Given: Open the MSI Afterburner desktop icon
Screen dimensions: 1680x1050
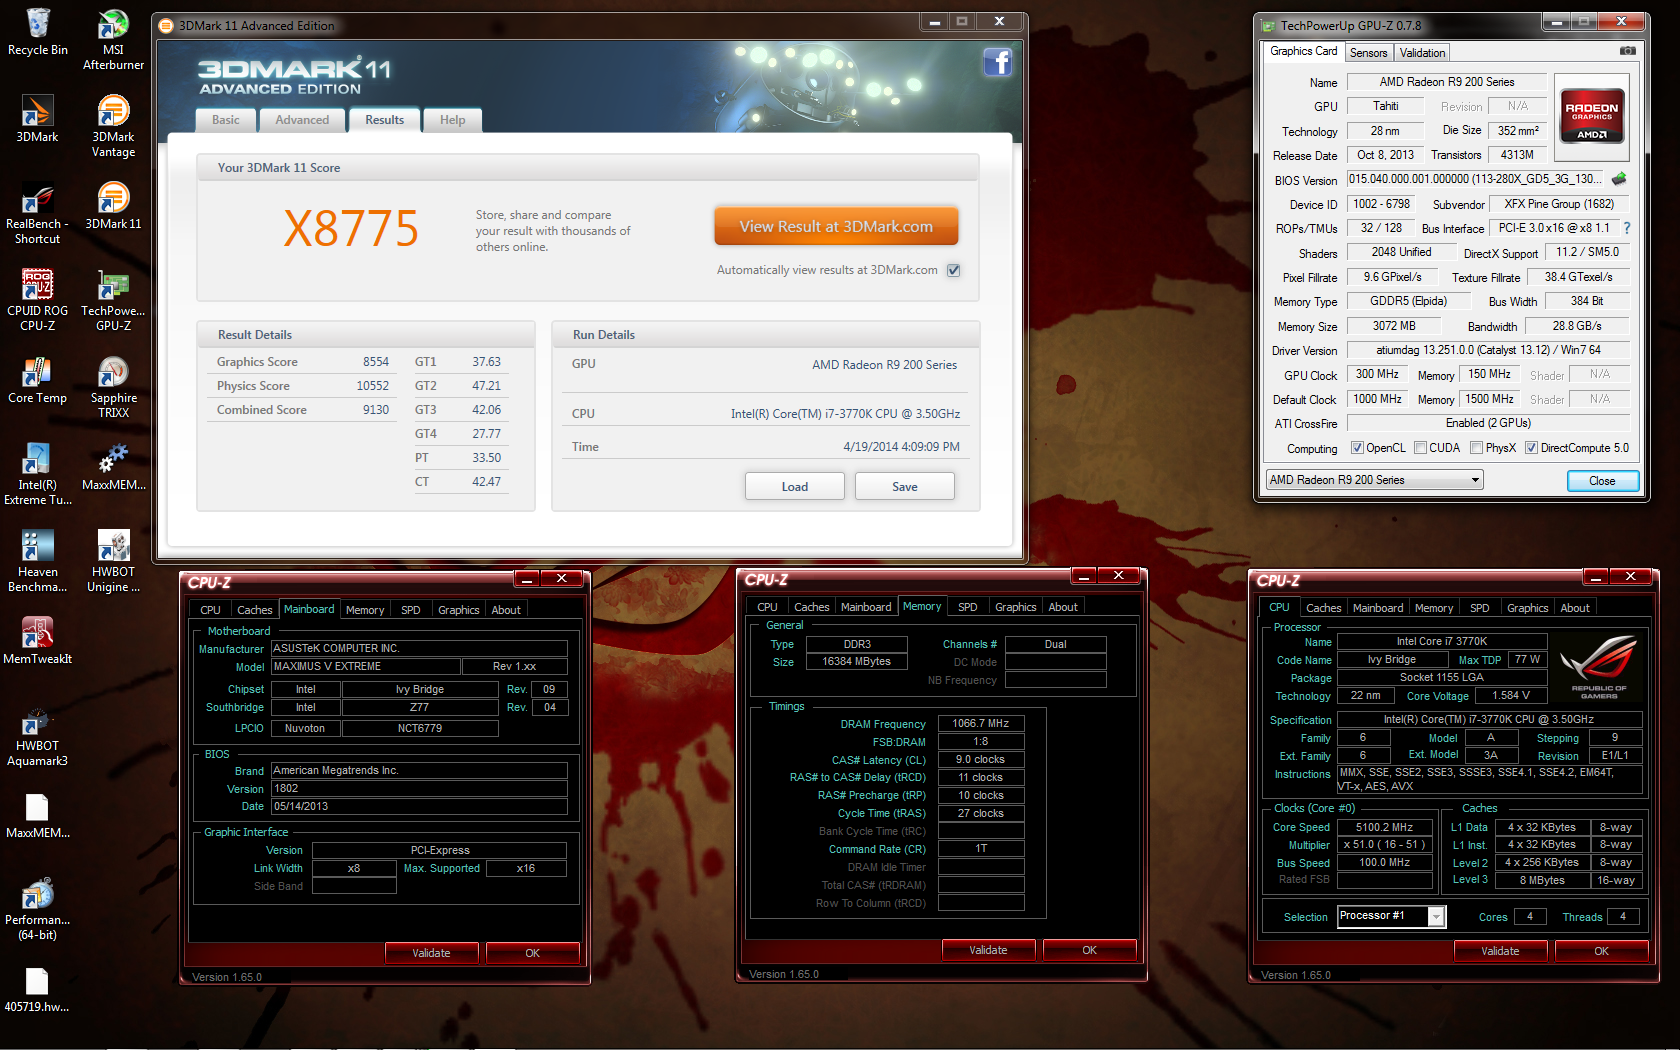Looking at the screenshot, I should click(x=113, y=40).
